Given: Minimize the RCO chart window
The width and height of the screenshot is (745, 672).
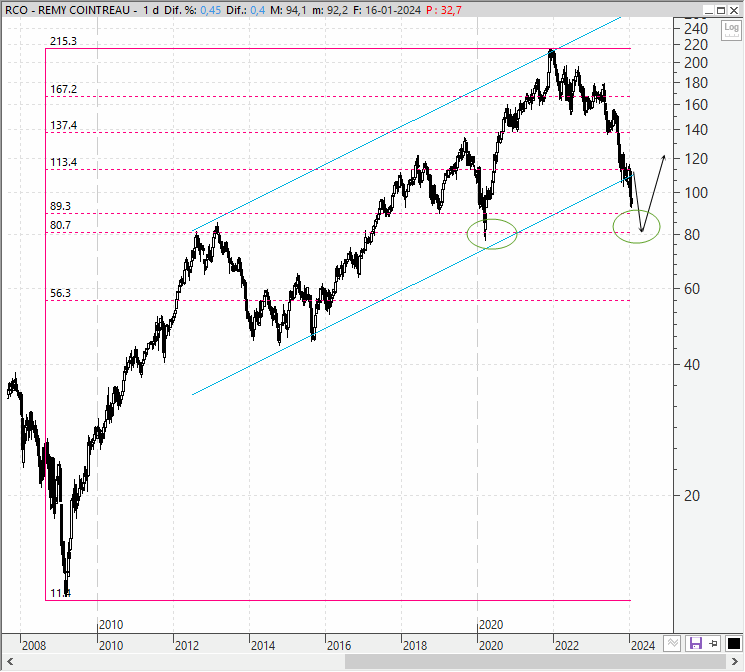Looking at the screenshot, I should pos(708,10).
